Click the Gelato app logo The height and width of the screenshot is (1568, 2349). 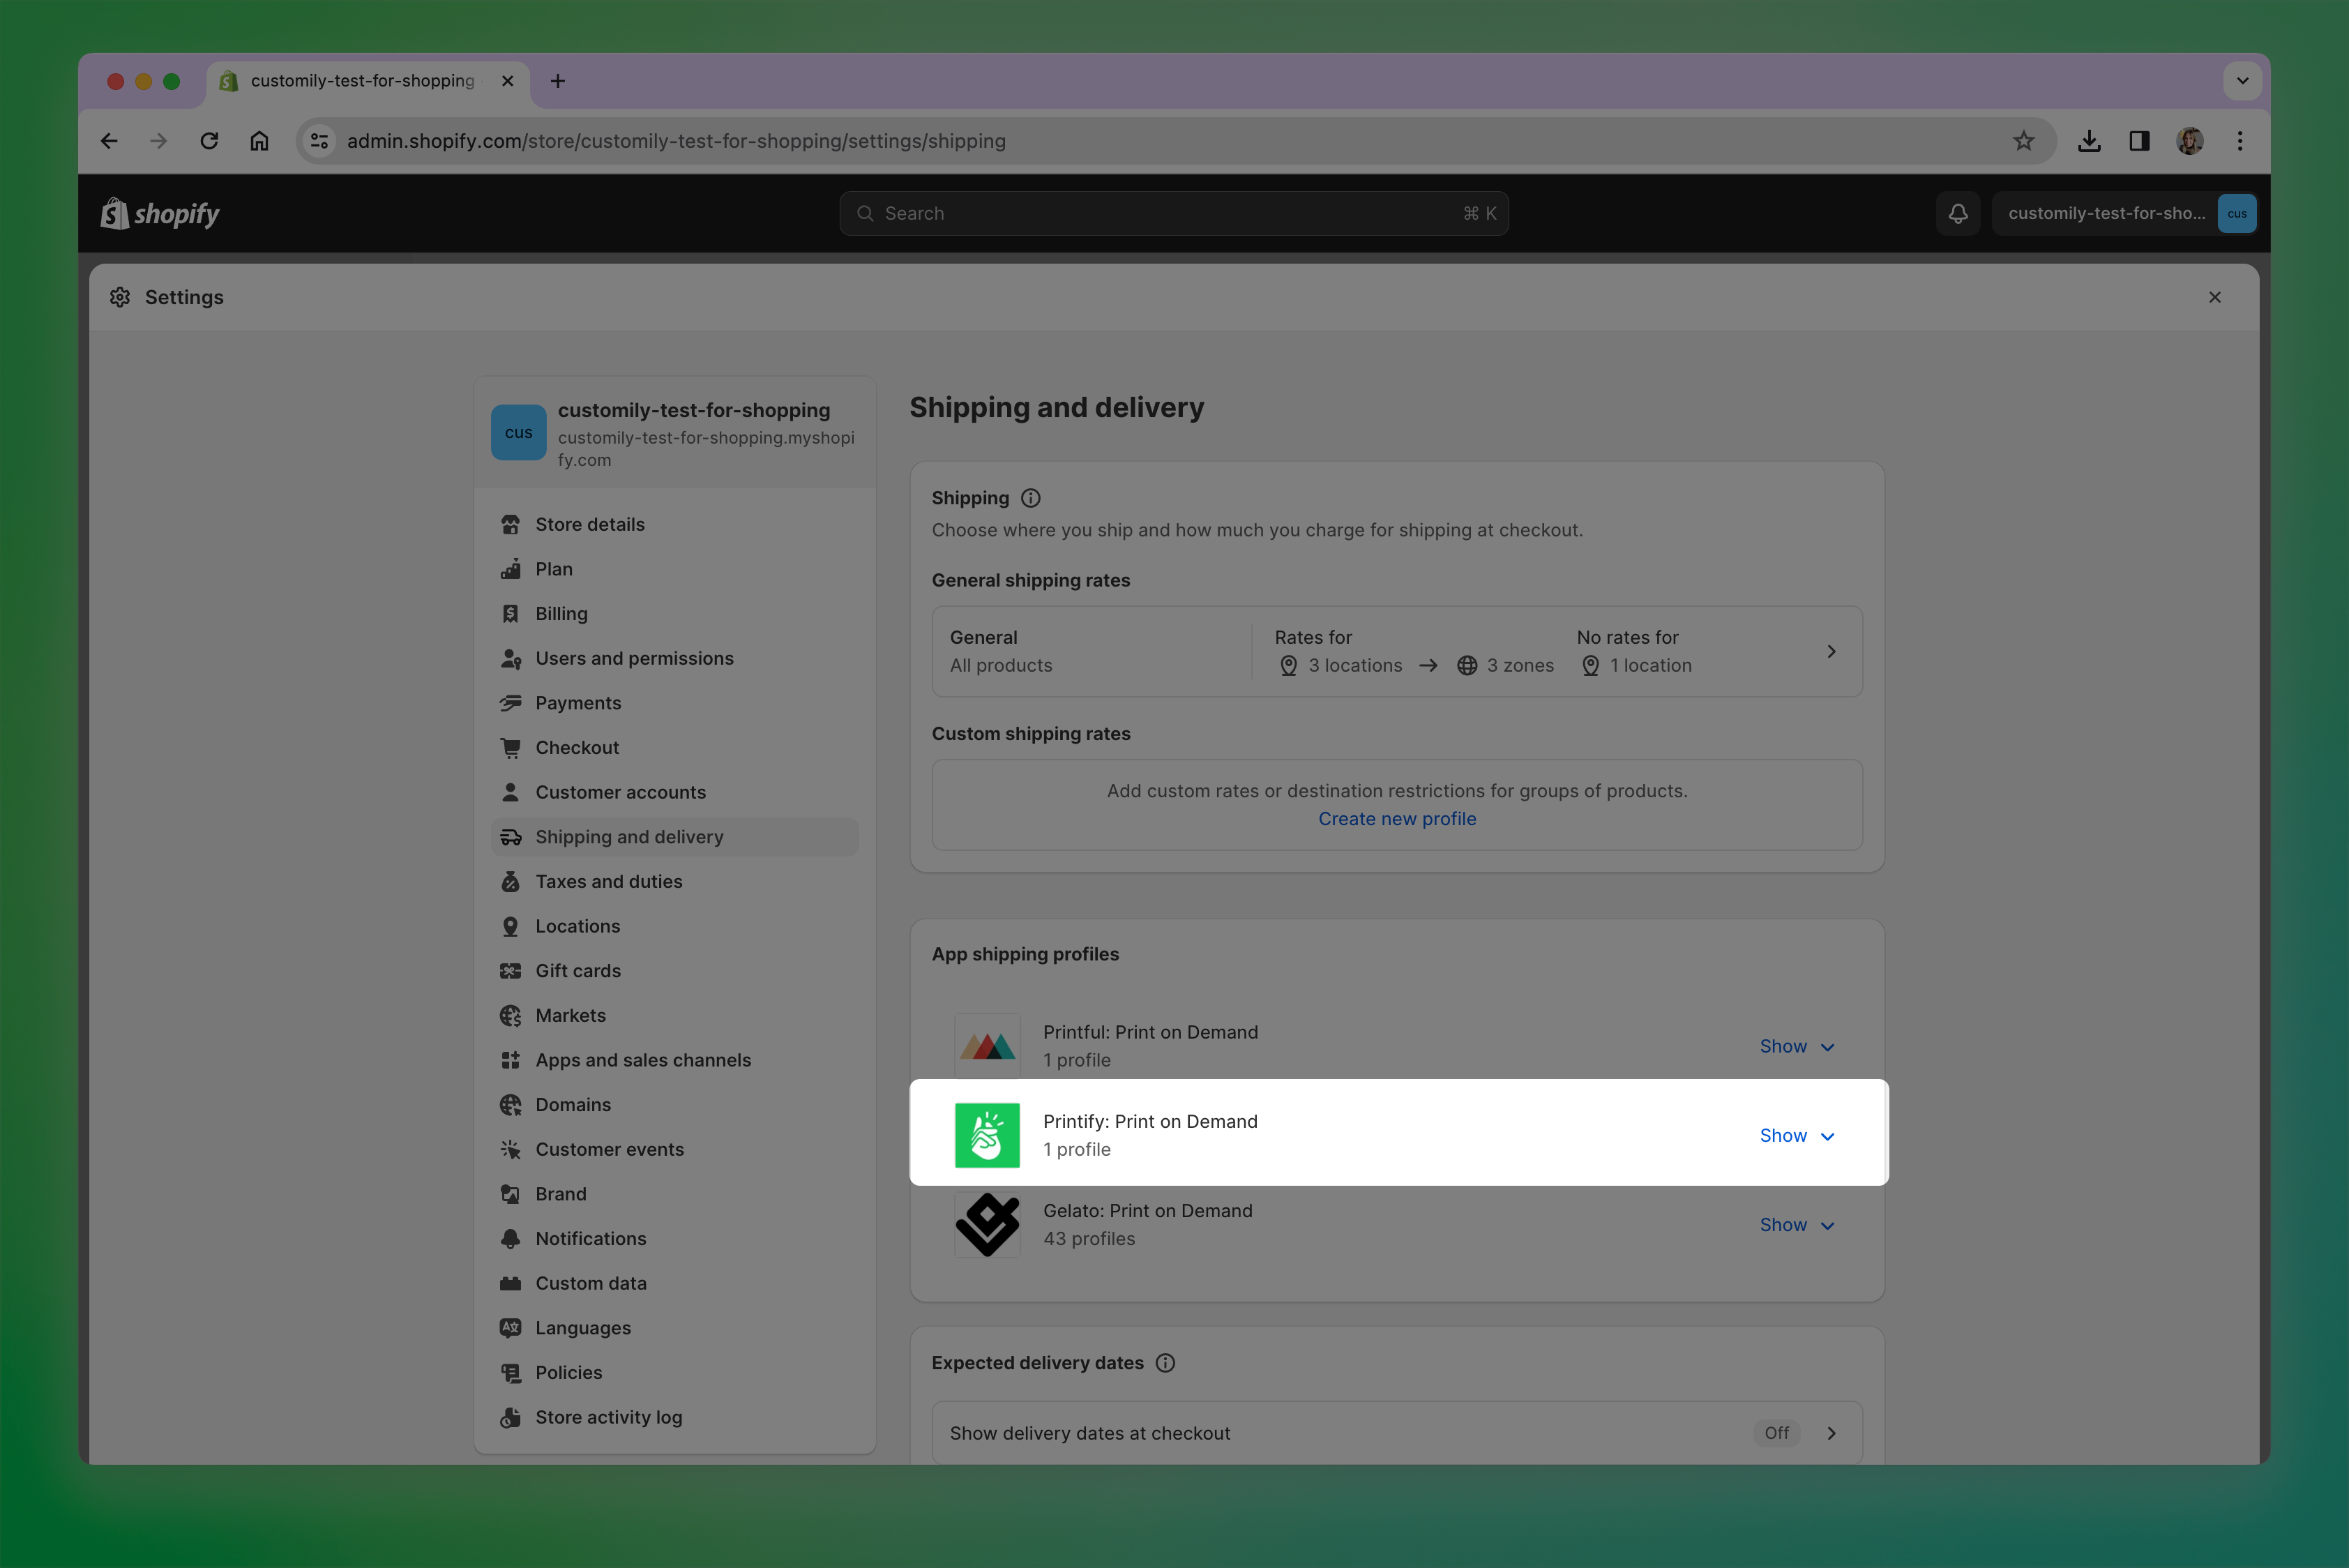point(987,1224)
